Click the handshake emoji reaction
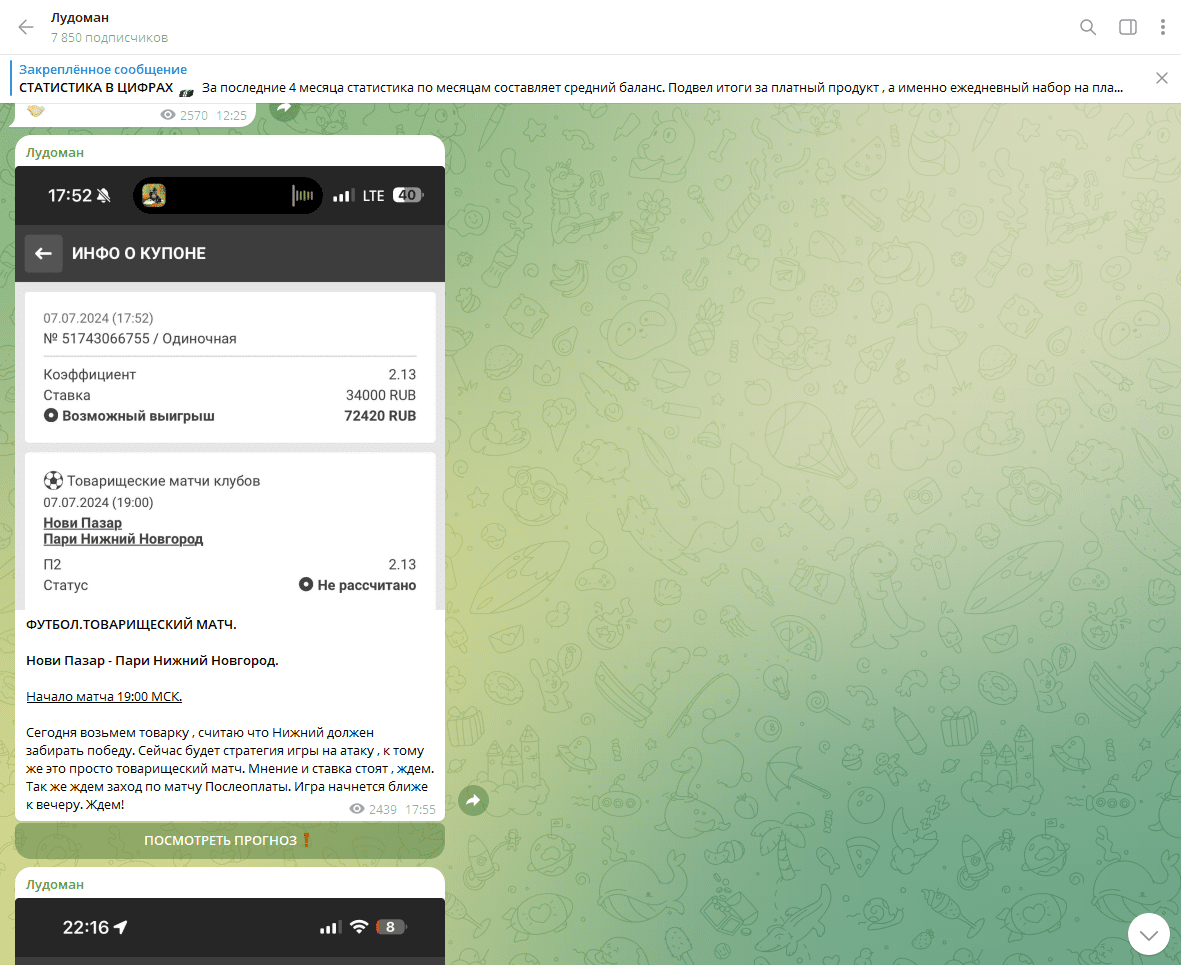The width and height of the screenshot is (1181, 965). [36, 110]
